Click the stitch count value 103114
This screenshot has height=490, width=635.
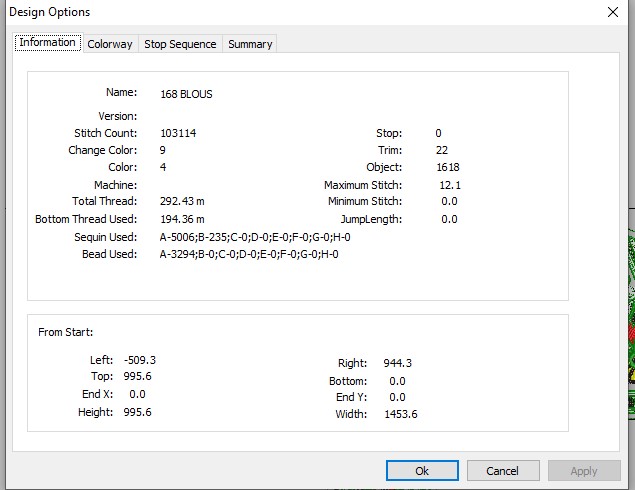coord(178,133)
